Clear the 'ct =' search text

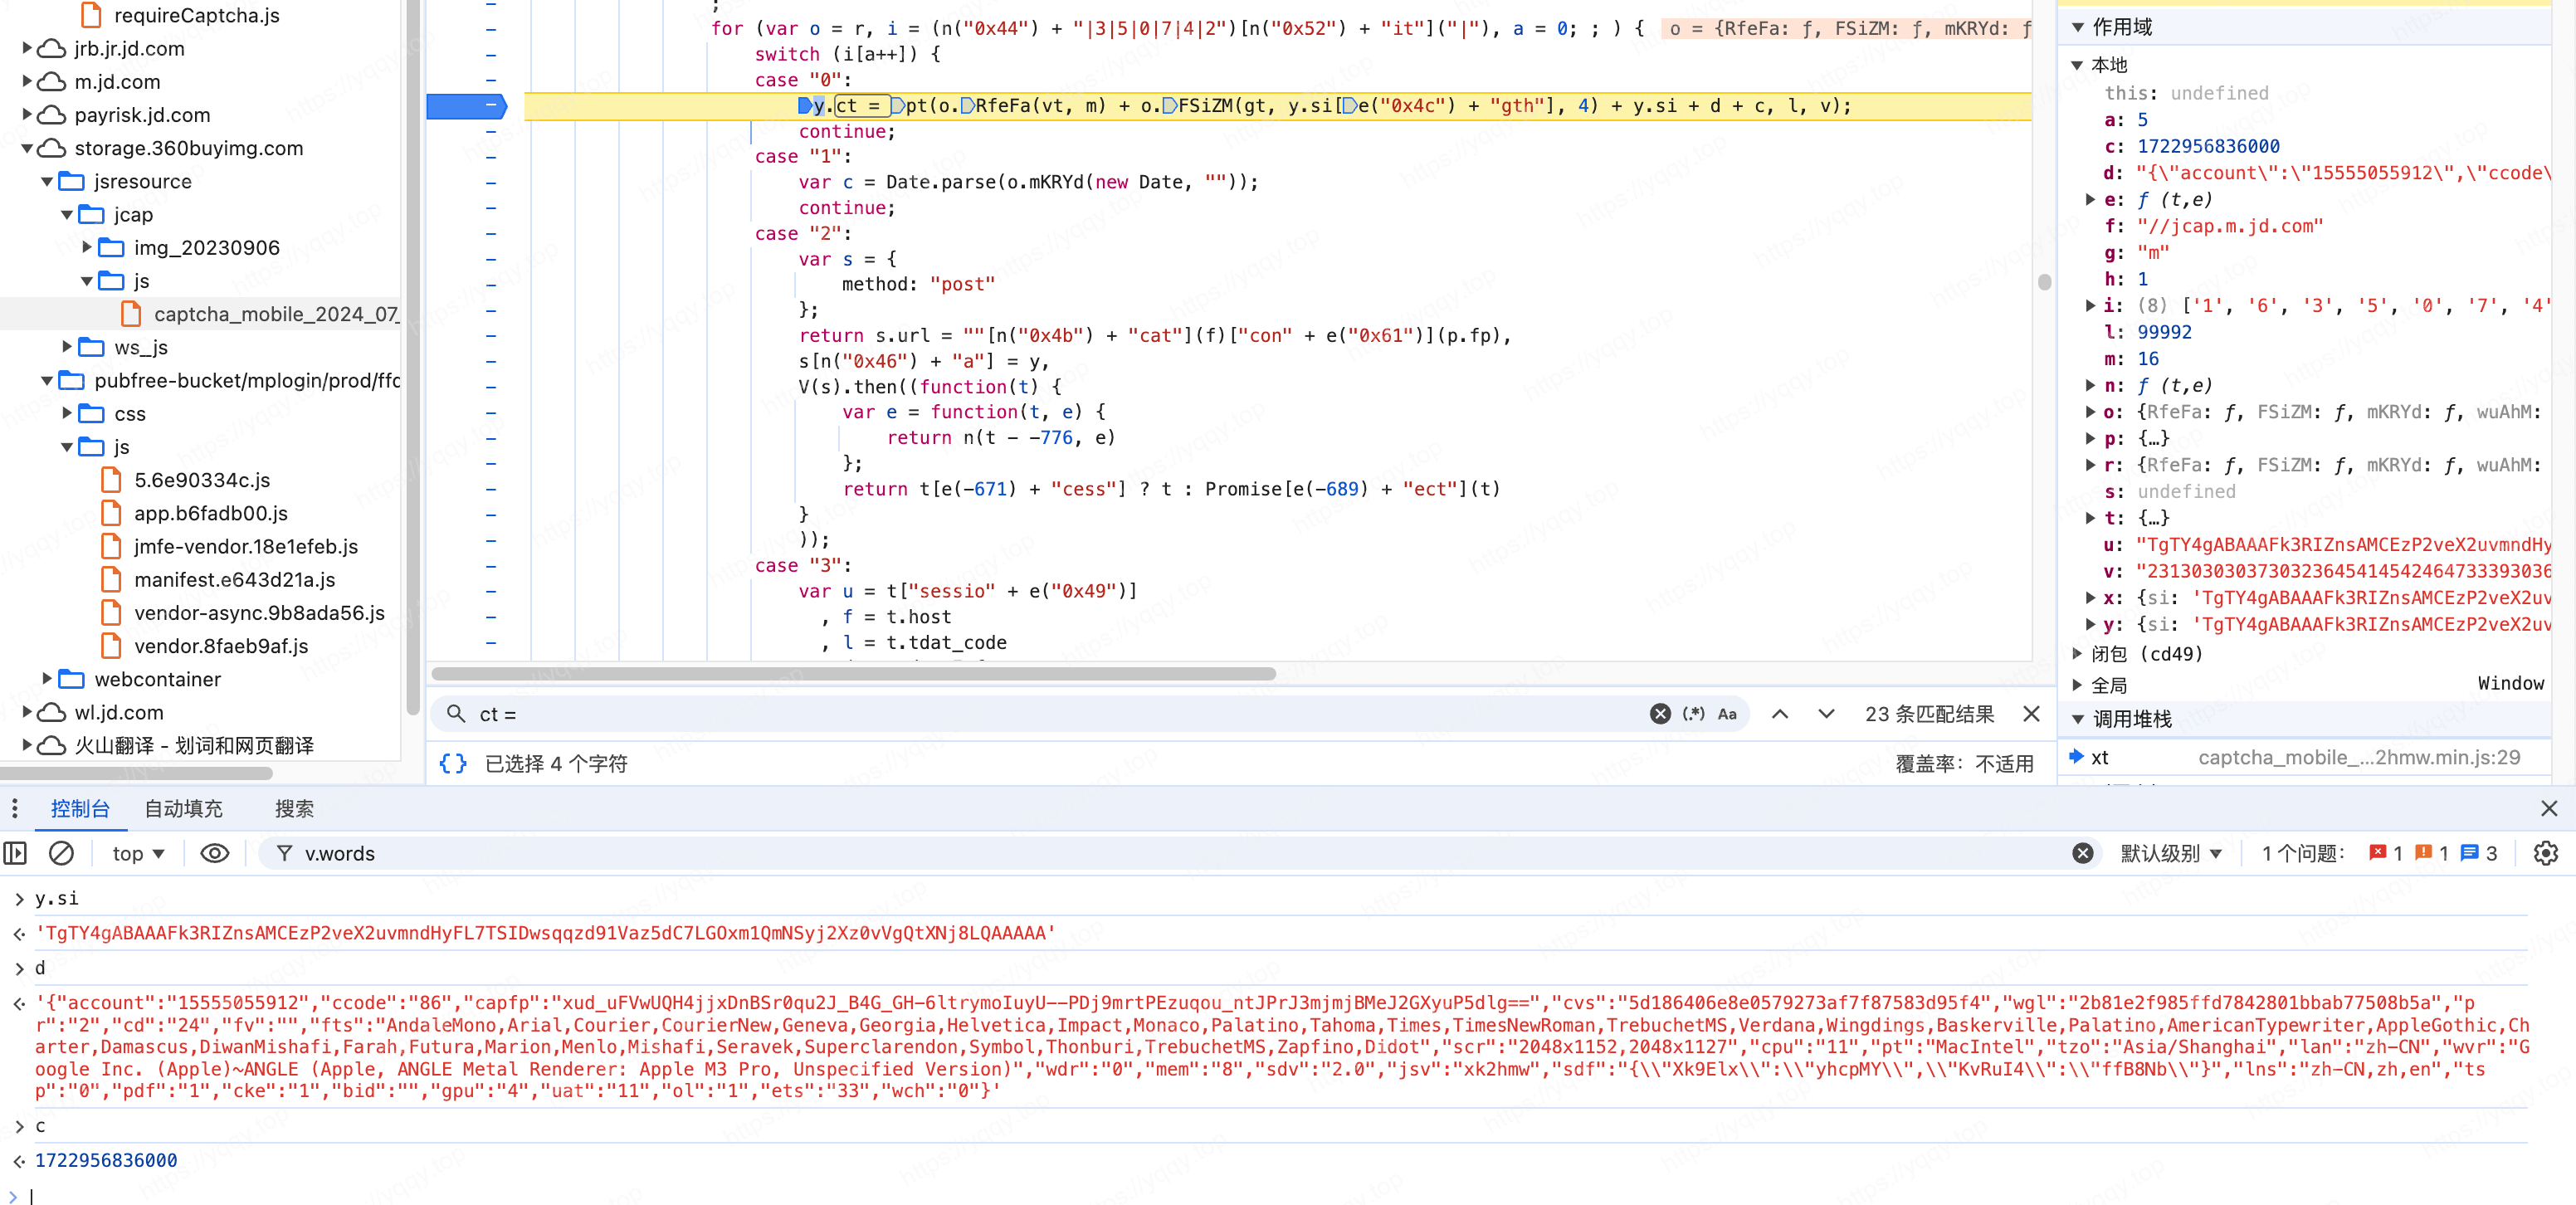(1660, 713)
